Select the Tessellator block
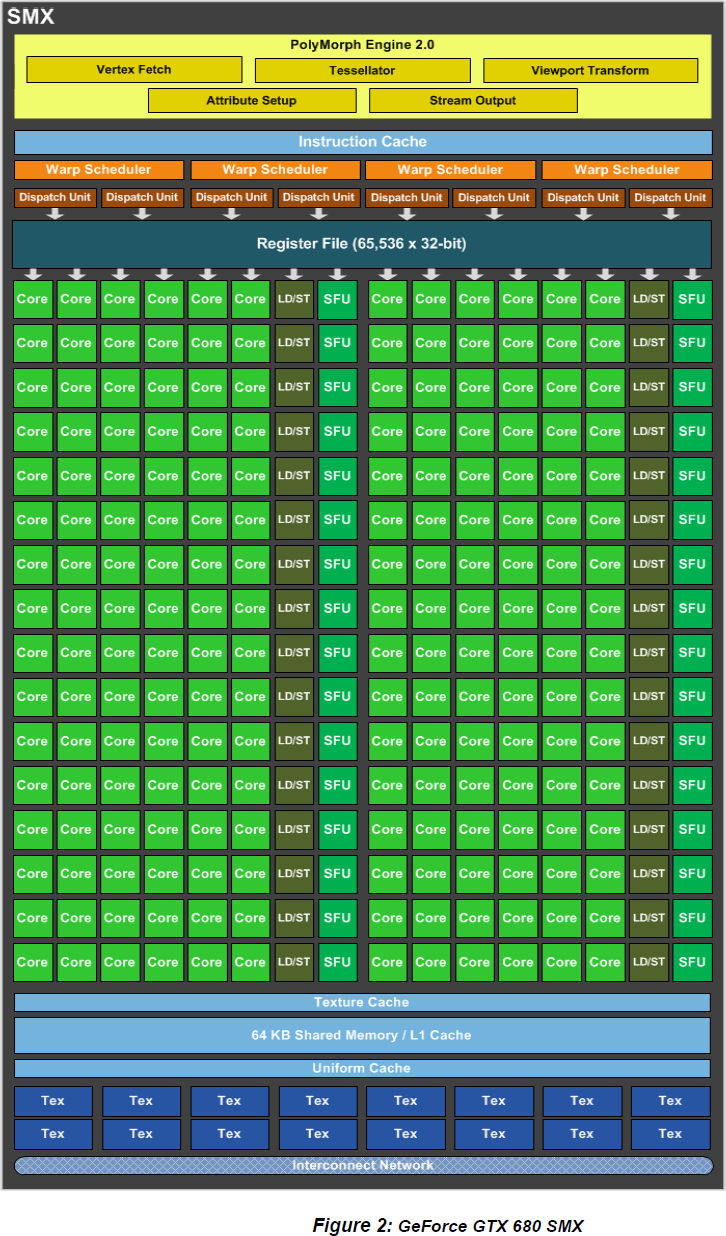Screen dimensions: 726x1236 pos(362,71)
